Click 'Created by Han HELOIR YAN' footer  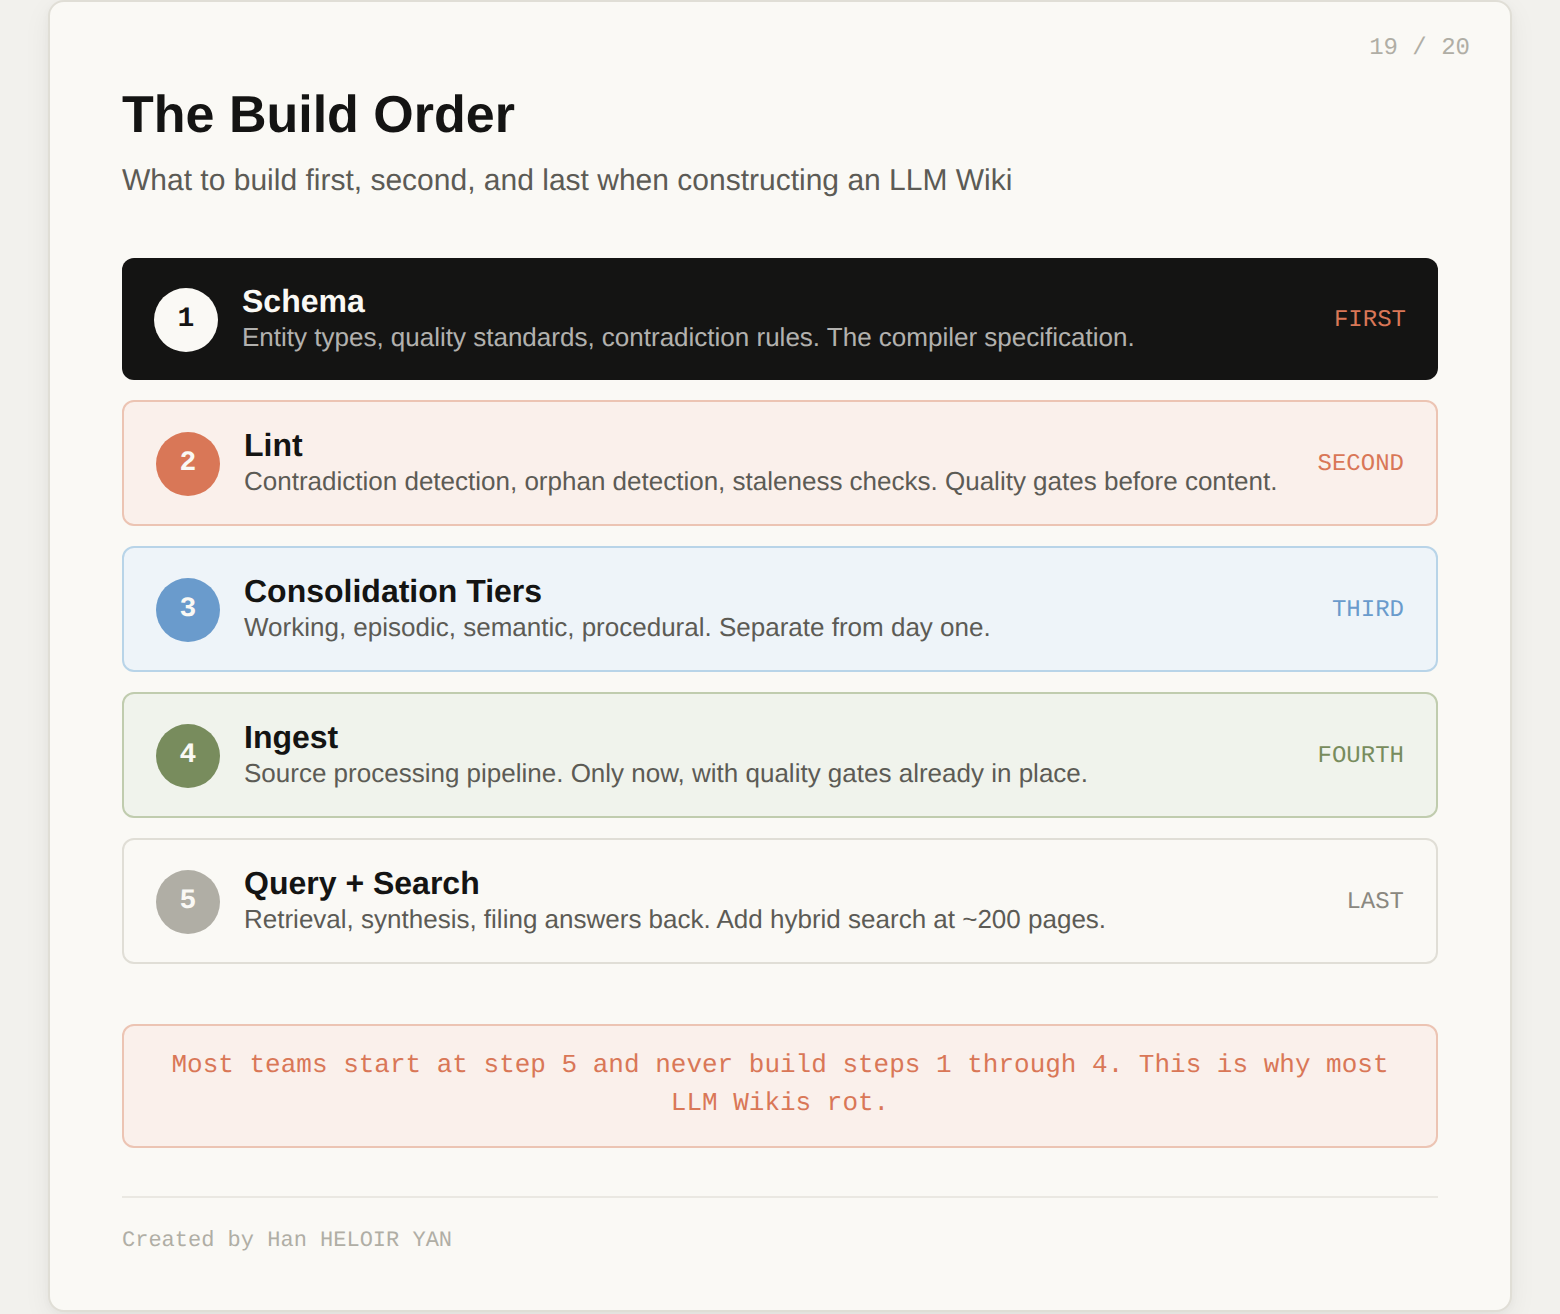click(287, 1239)
